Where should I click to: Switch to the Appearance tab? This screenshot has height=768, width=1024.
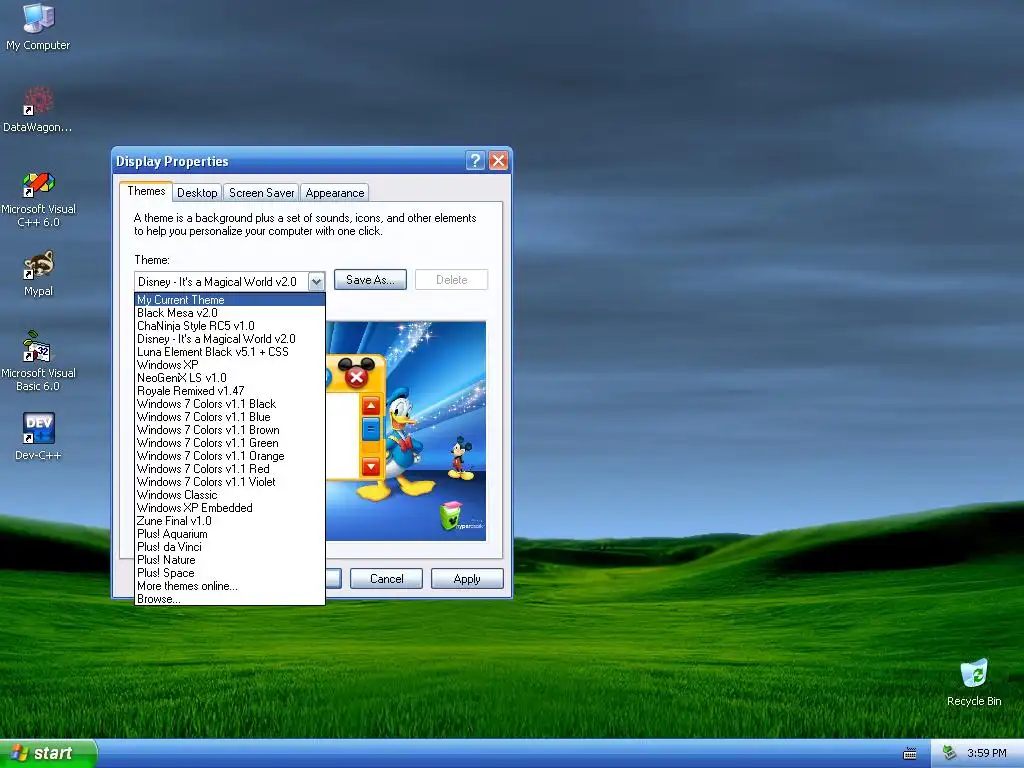pyautogui.click(x=335, y=193)
